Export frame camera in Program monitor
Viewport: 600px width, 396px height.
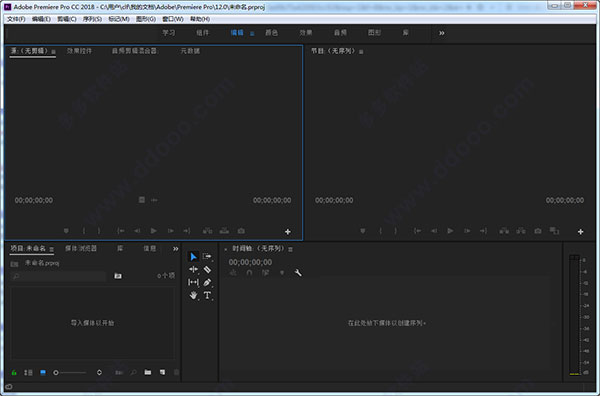click(x=538, y=231)
